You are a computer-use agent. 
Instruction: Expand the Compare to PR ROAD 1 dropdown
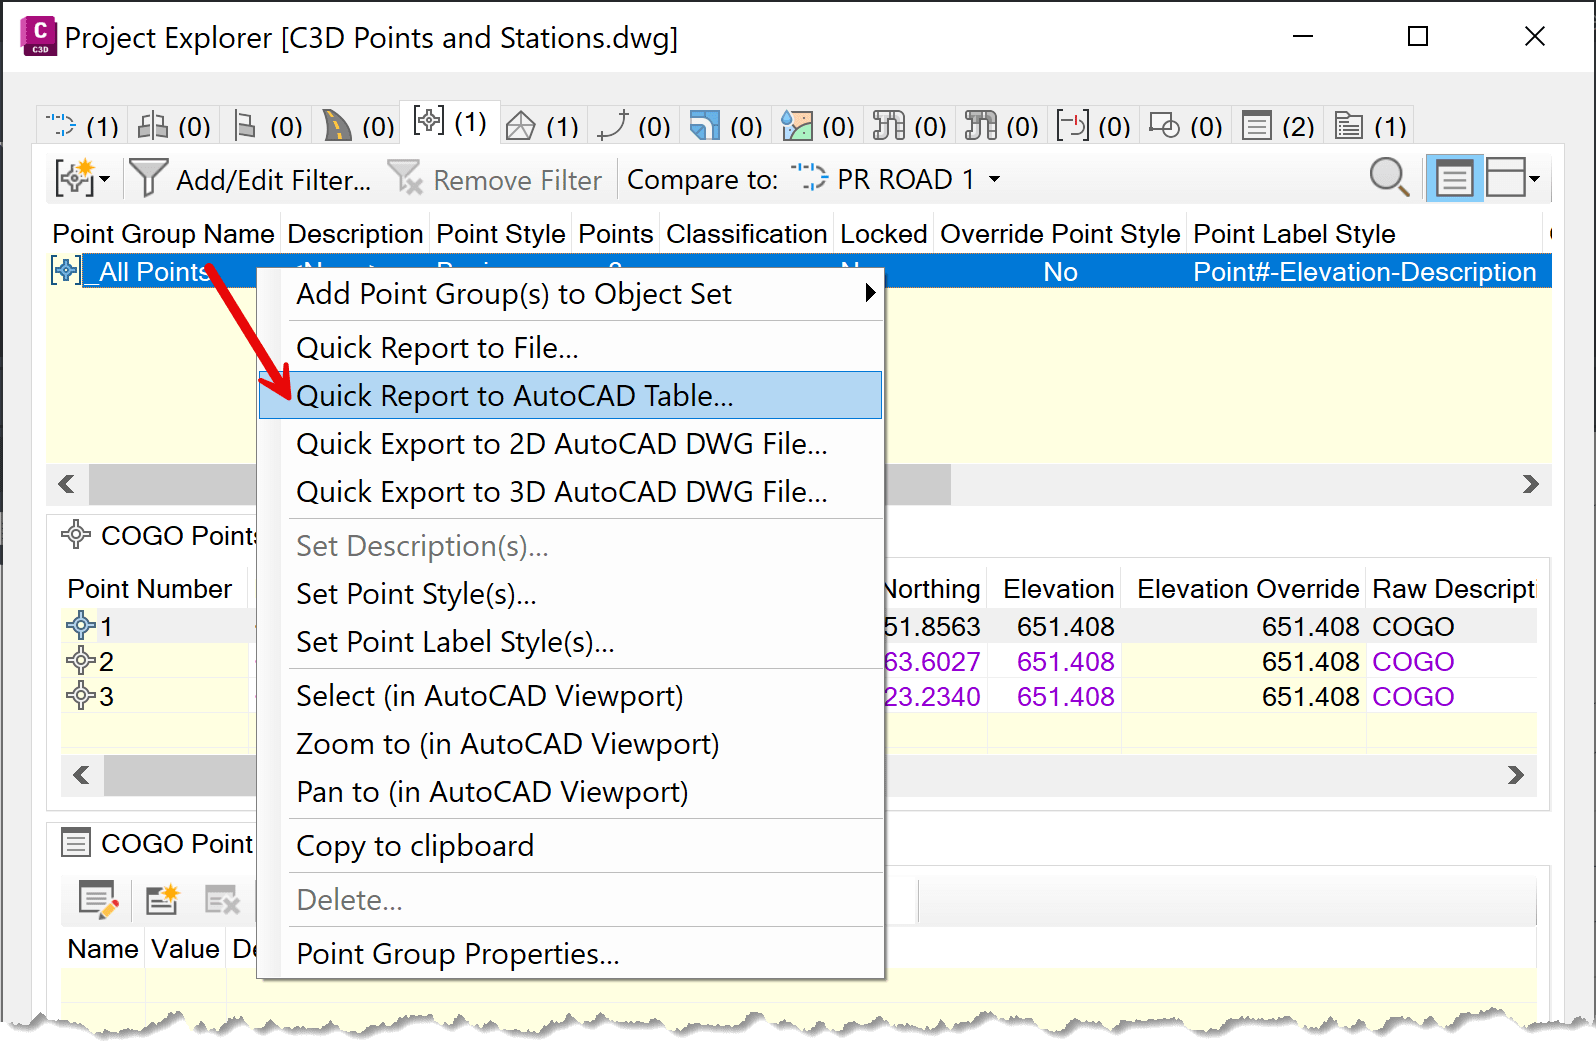(994, 180)
